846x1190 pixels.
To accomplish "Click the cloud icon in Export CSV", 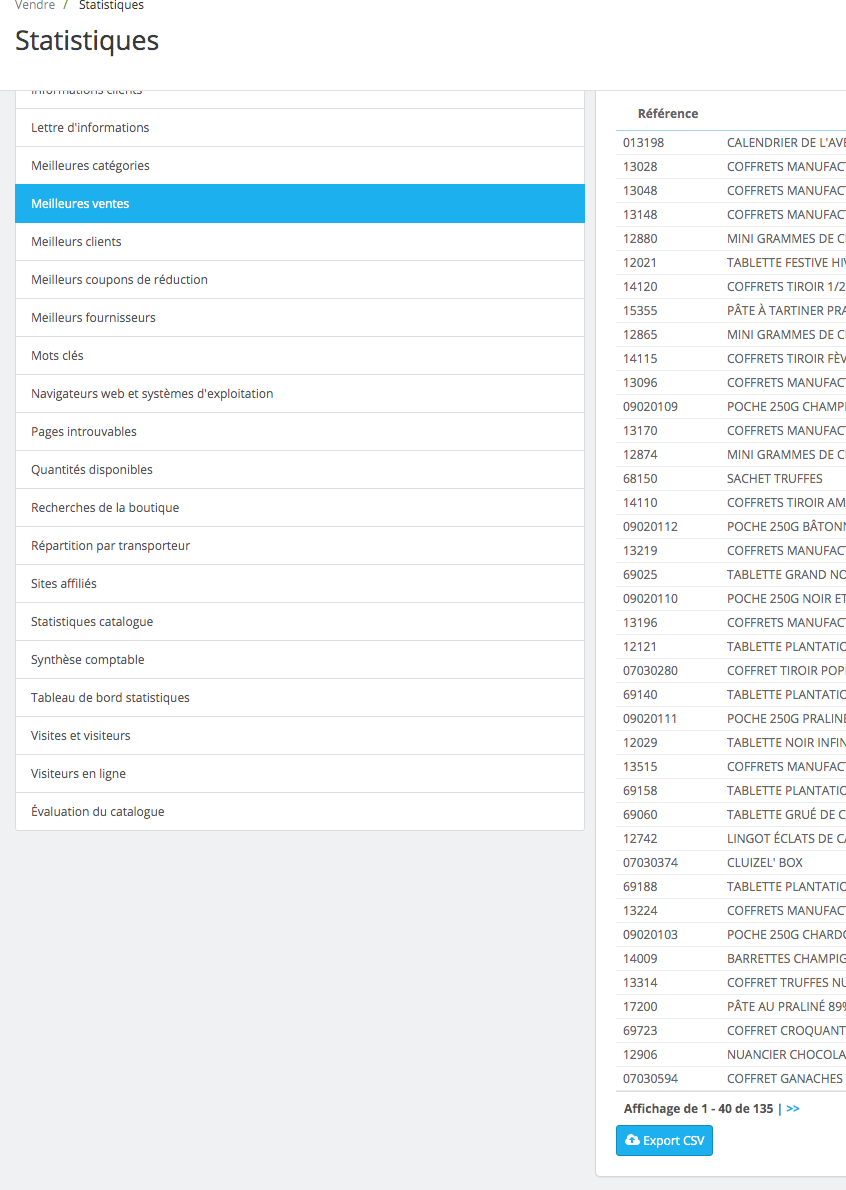I will click(x=632, y=1140).
